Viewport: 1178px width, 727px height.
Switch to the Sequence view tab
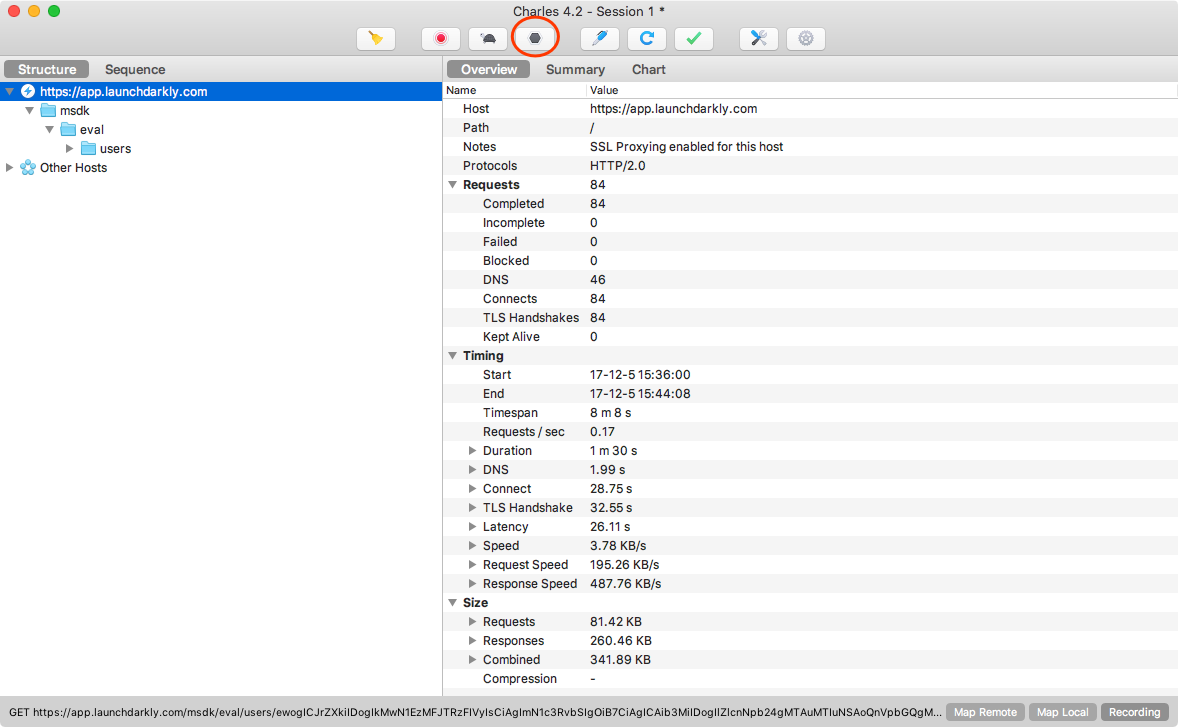click(134, 69)
